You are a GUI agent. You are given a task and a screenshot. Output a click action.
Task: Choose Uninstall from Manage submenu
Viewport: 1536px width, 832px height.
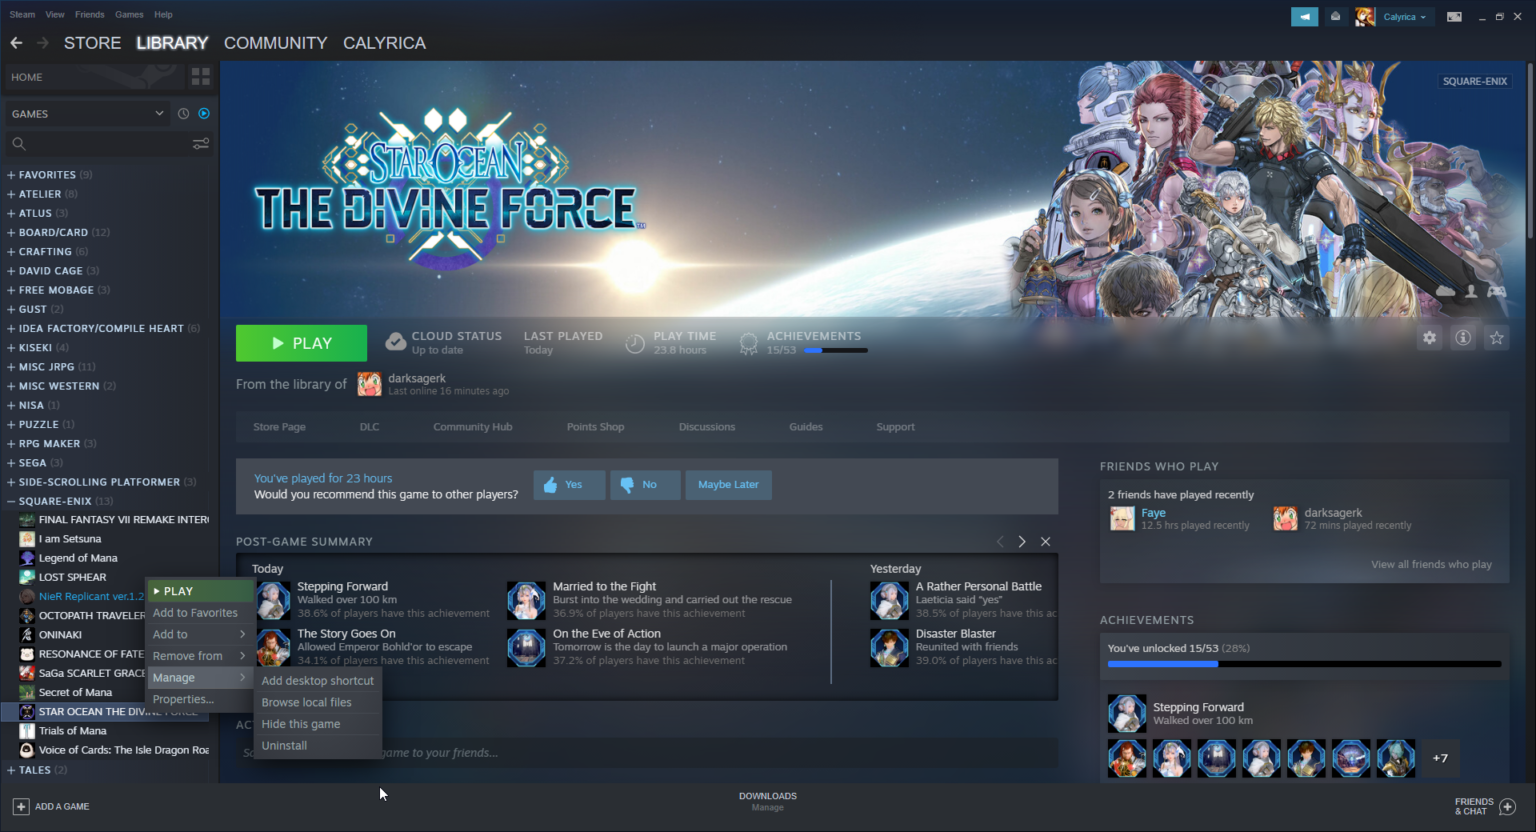[317, 746]
